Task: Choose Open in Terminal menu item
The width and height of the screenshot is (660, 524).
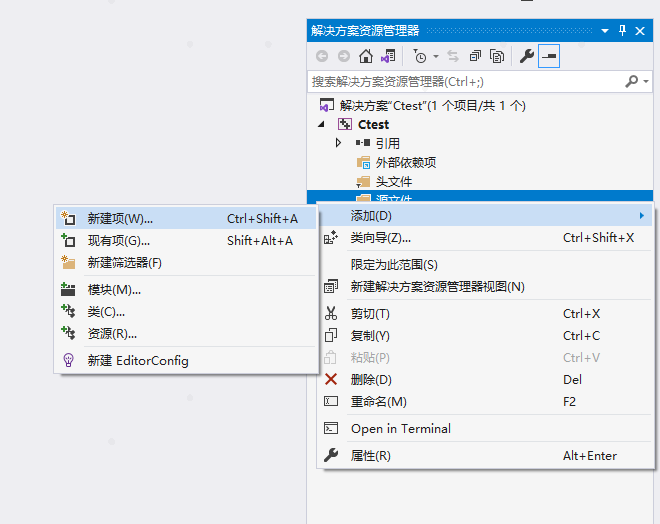Action: coord(485,428)
